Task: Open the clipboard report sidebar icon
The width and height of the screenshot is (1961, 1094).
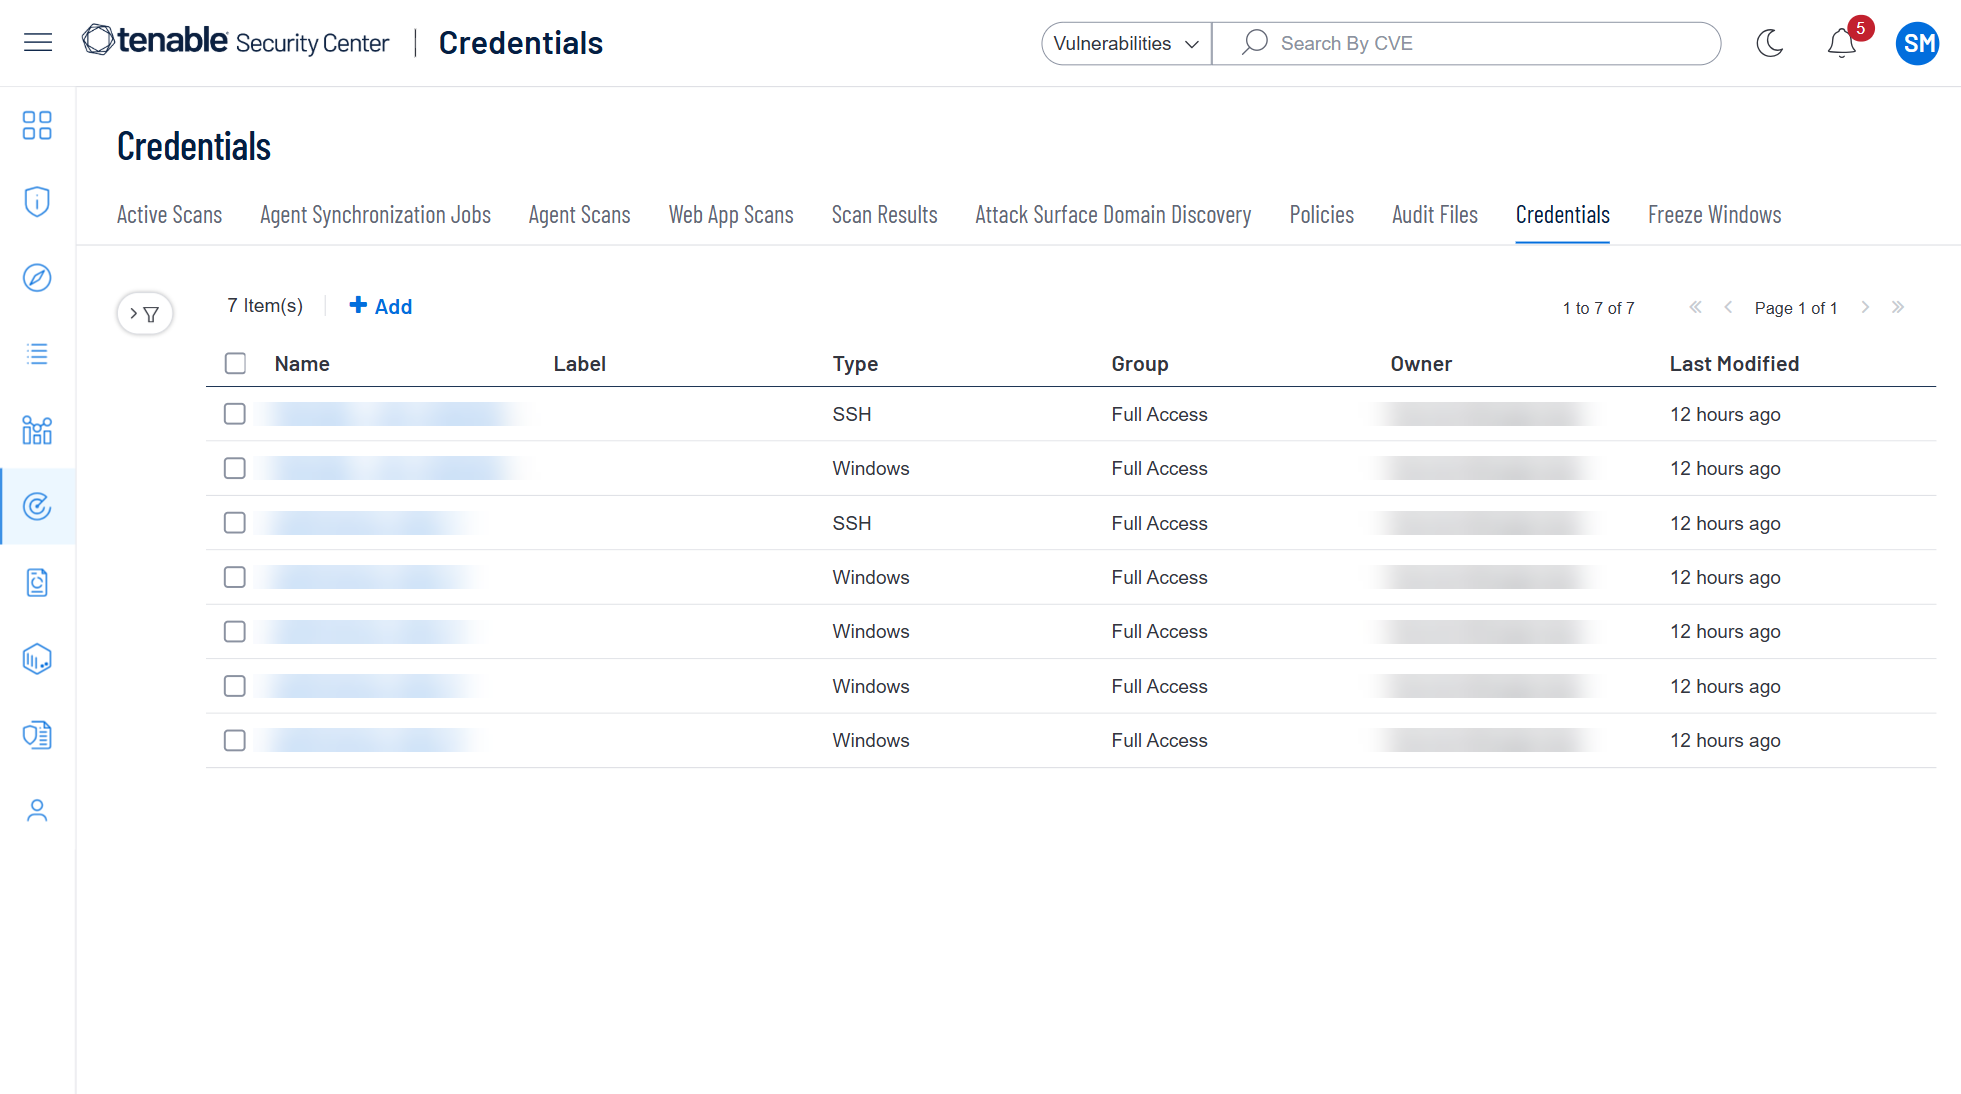Action: tap(37, 582)
